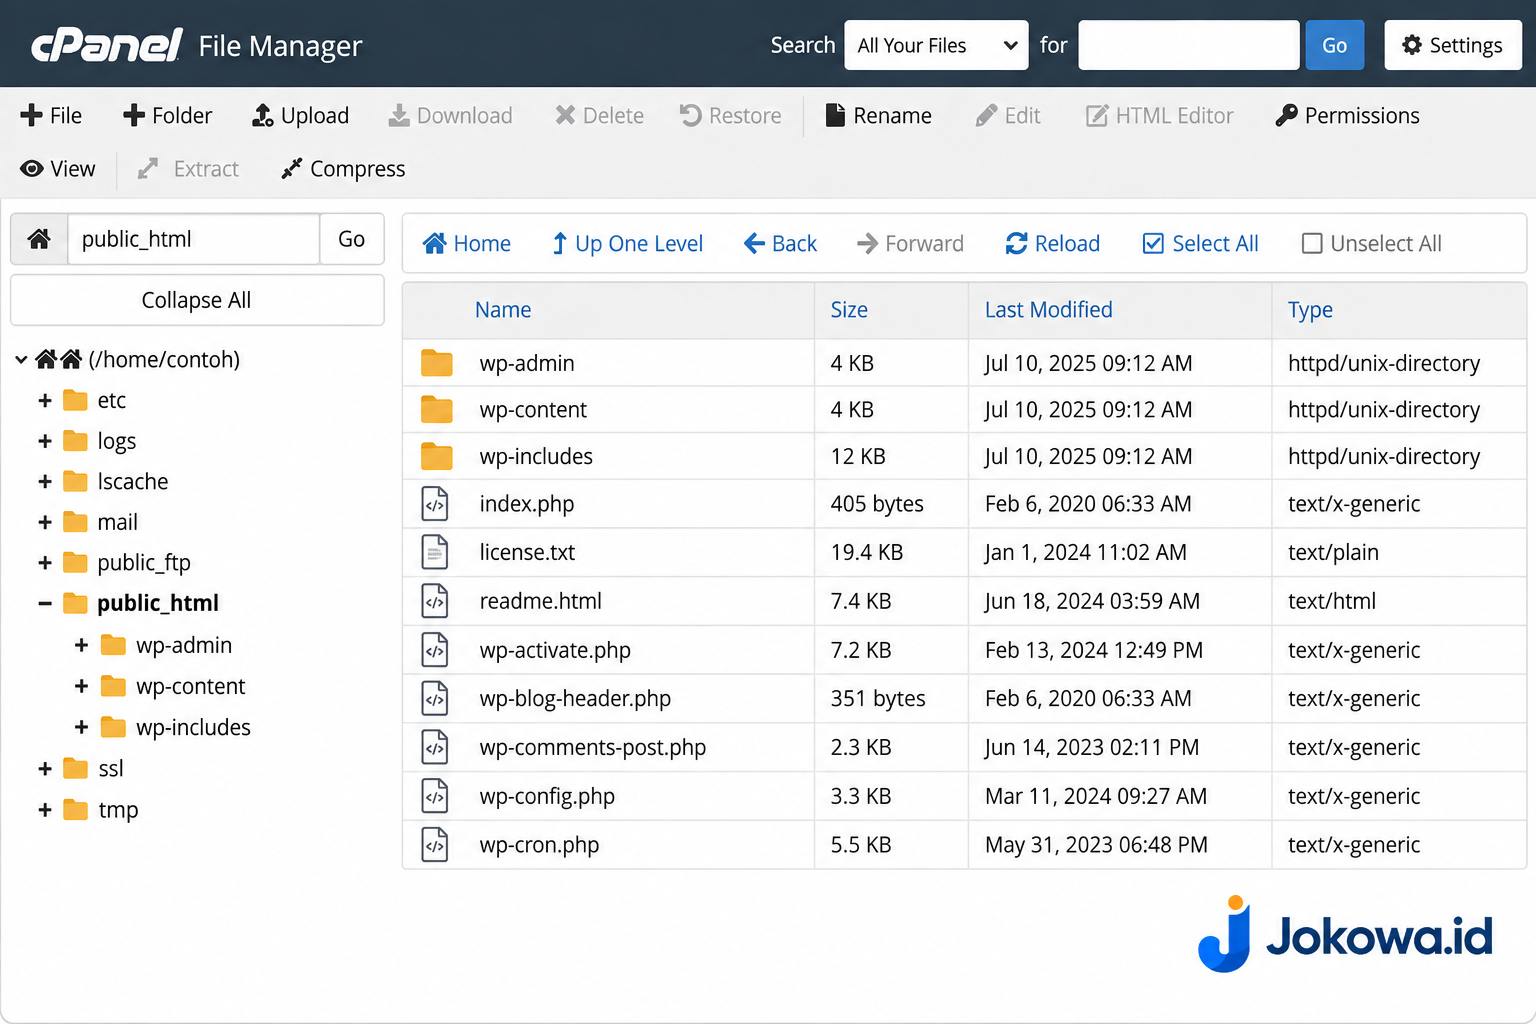Click the index.php file icon

point(435,504)
